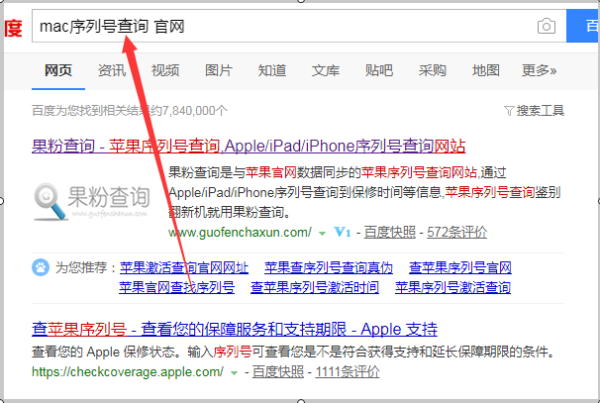
Task: Open suggestion 苹果查序列号查询真伪
Action: tap(328, 268)
